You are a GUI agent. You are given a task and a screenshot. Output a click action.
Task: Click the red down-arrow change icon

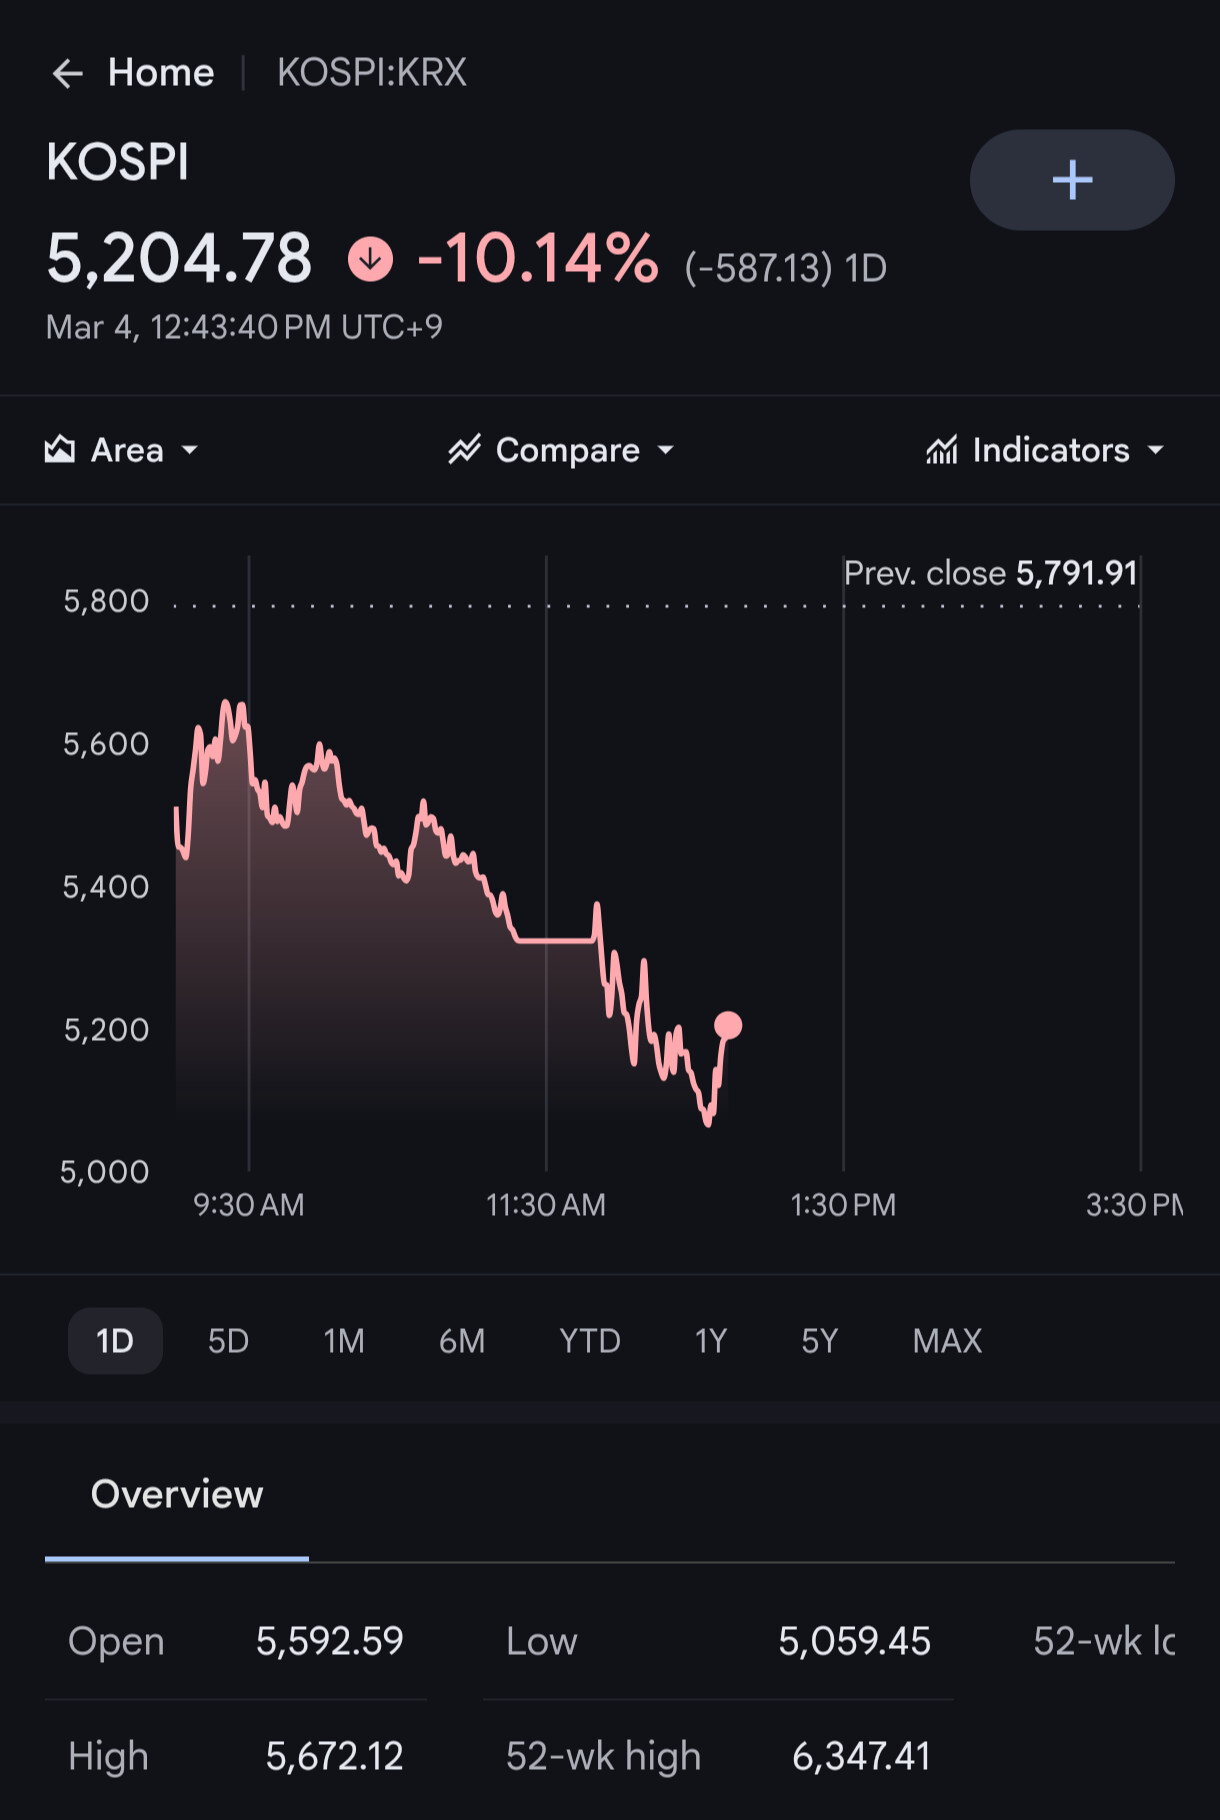(x=370, y=260)
